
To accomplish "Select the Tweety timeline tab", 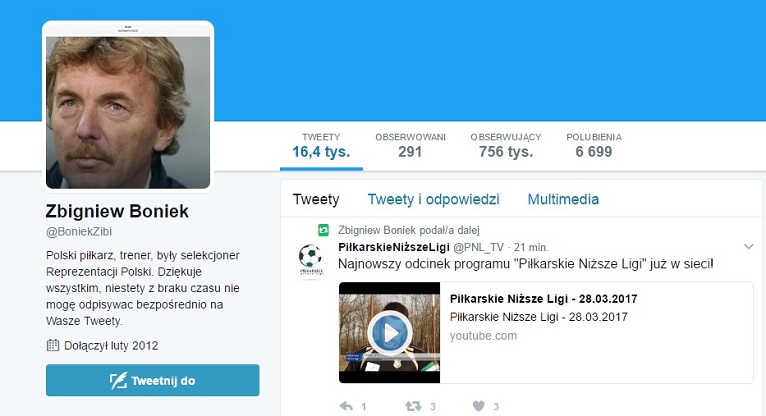I will coord(316,199).
